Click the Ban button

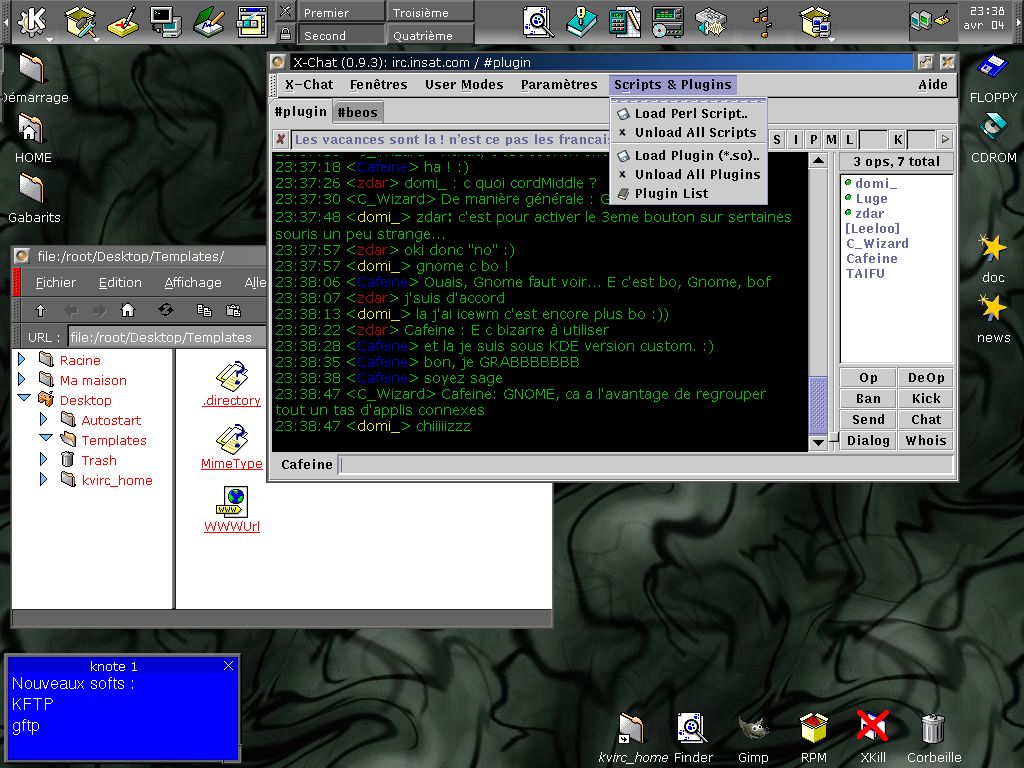point(868,398)
